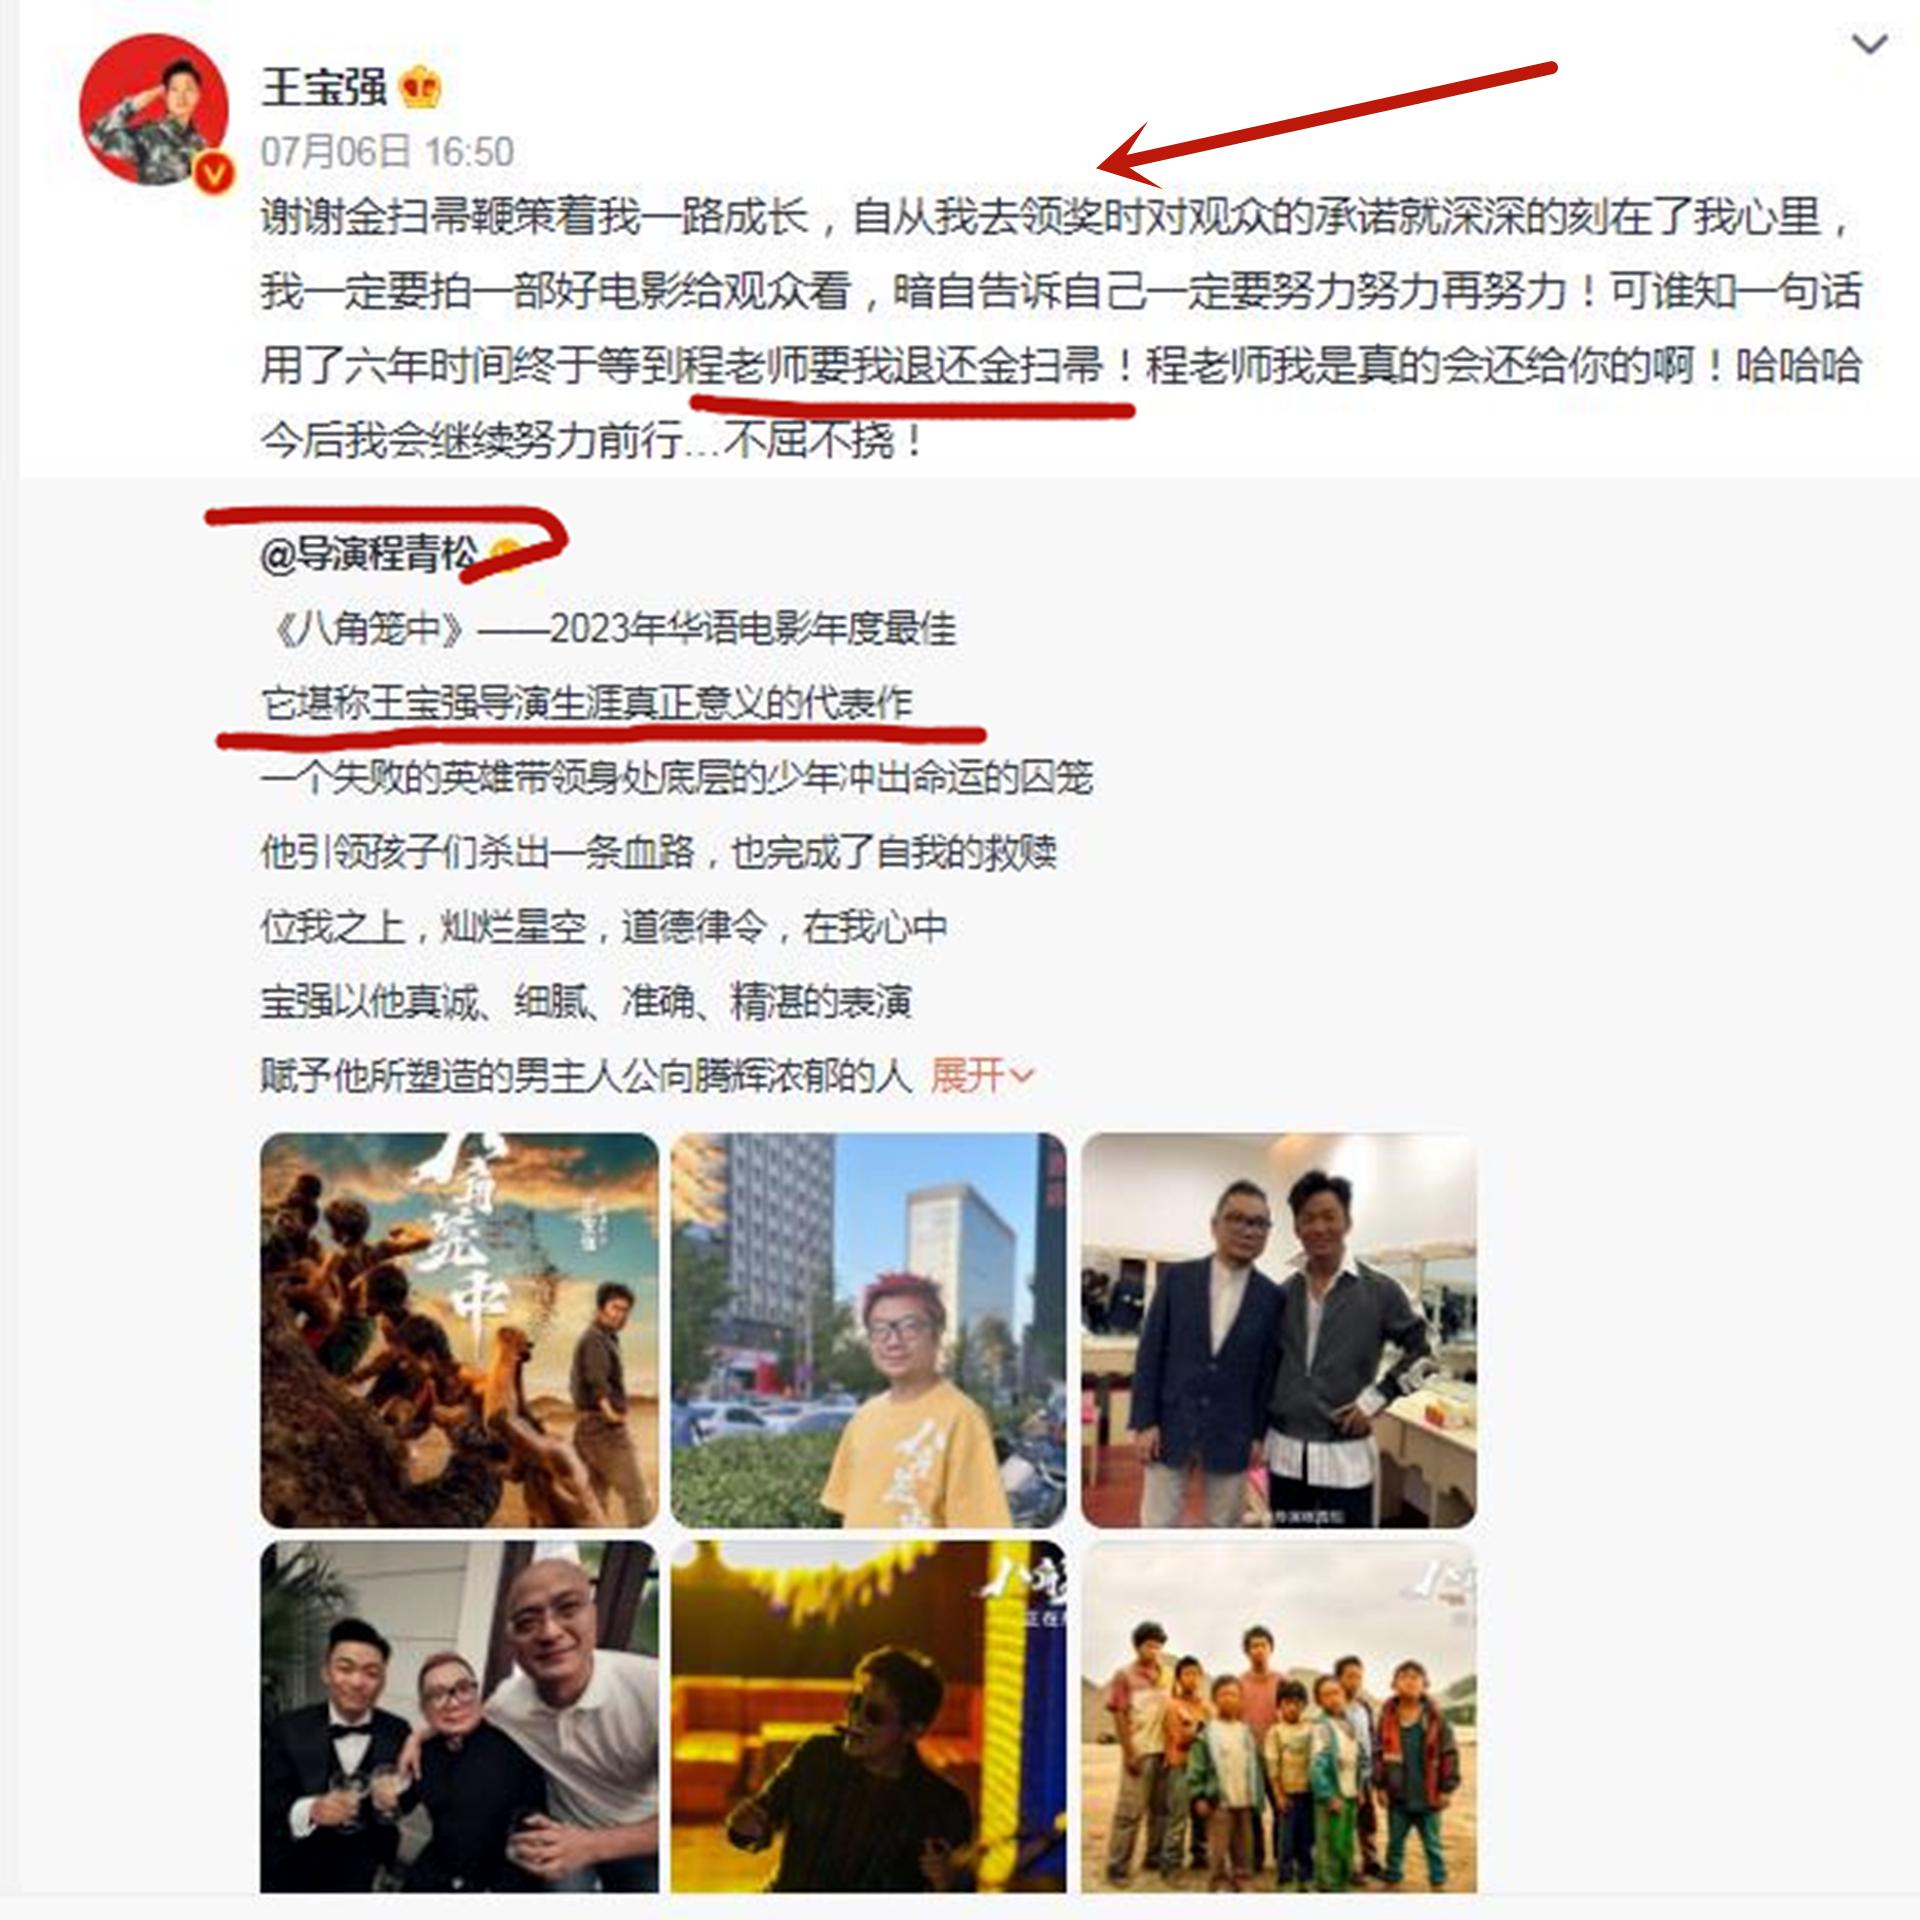This screenshot has height=1920, width=1920.
Task: Click the underlined 程老师要我退还金扫帚 sentence
Action: pos(891,366)
